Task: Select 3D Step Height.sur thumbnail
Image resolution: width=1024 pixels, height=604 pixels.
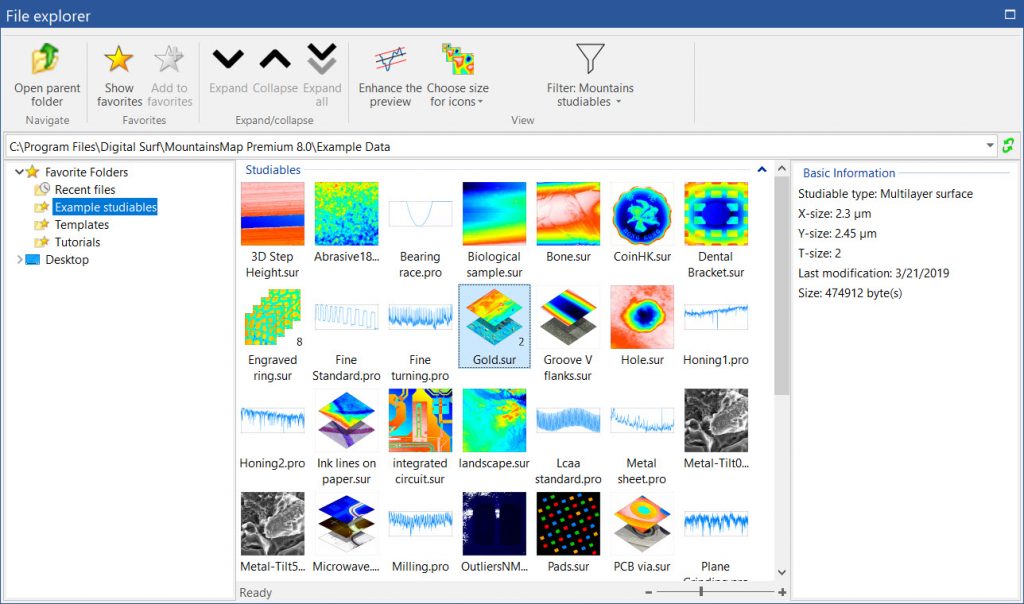Action: pyautogui.click(x=272, y=214)
